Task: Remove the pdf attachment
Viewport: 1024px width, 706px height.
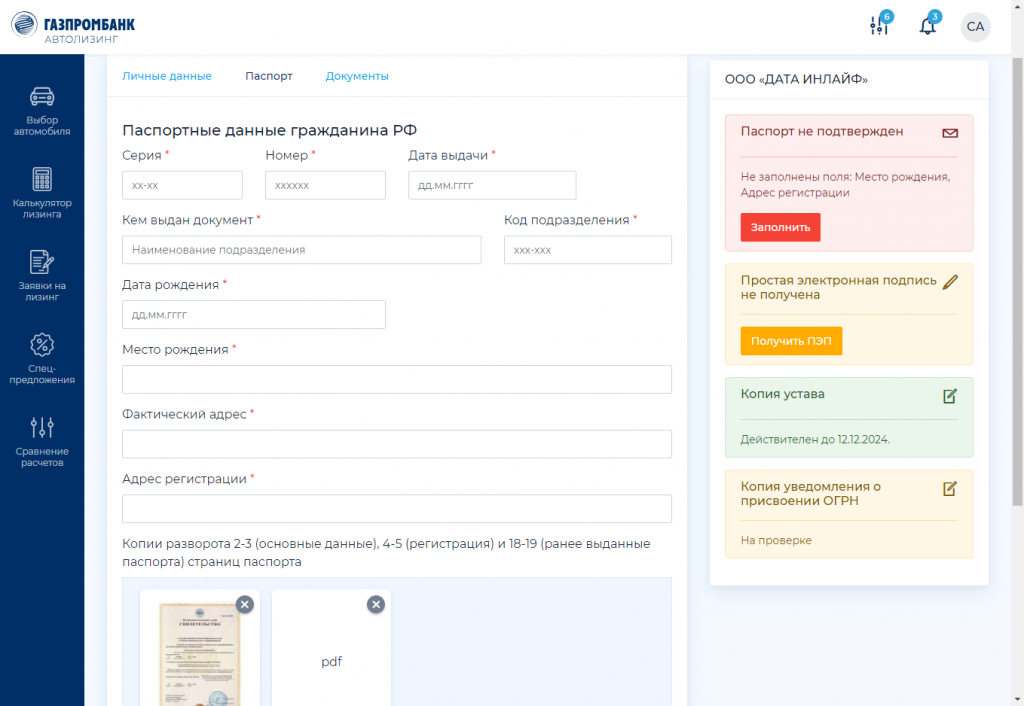Action: pos(376,604)
